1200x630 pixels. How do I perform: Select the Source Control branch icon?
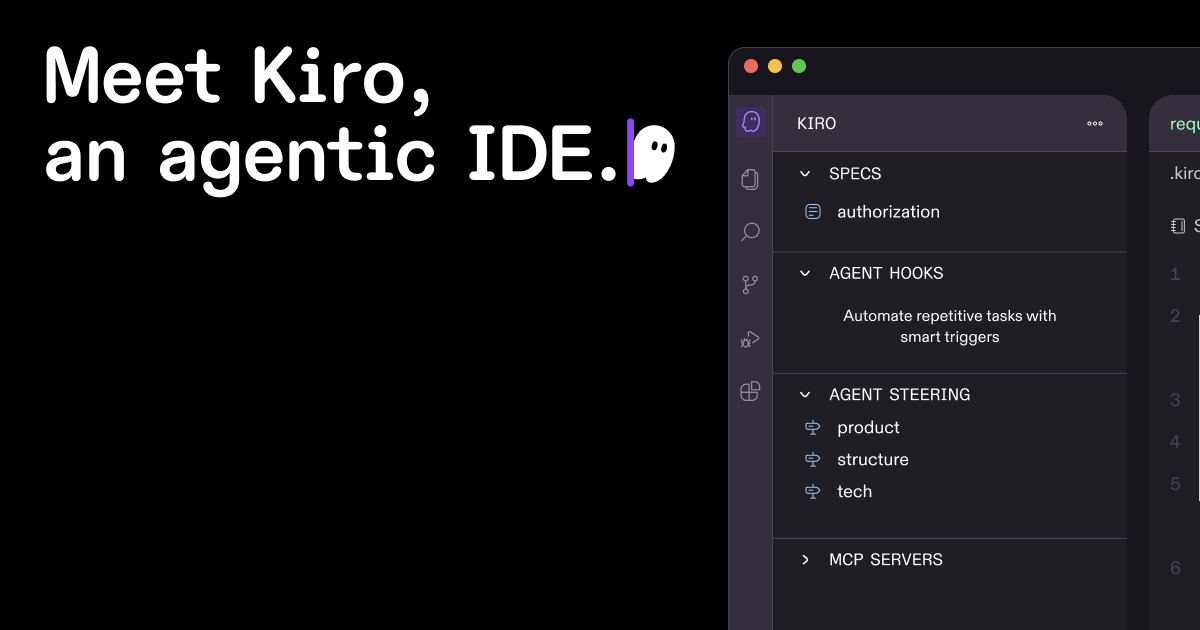750,284
